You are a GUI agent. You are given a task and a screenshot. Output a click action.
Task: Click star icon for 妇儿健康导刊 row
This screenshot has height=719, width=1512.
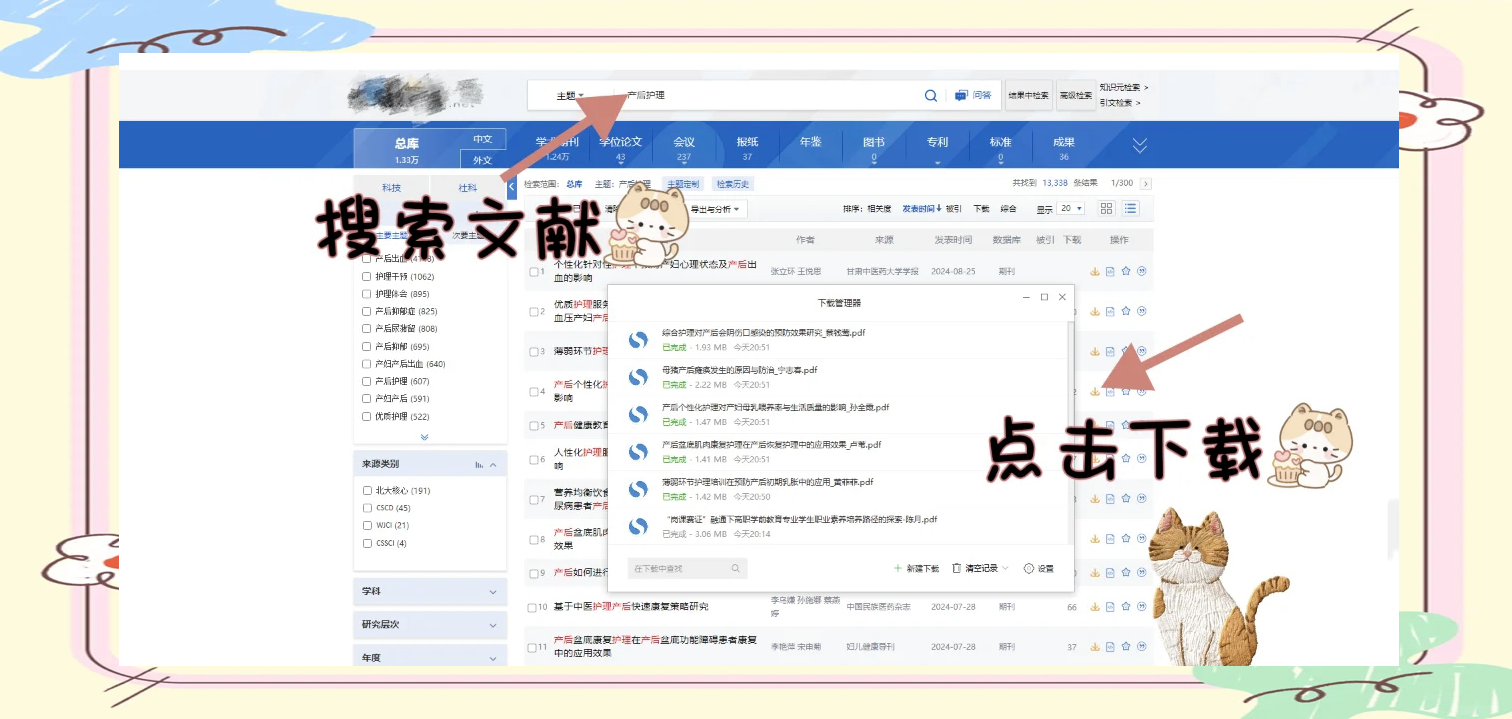point(1126,647)
